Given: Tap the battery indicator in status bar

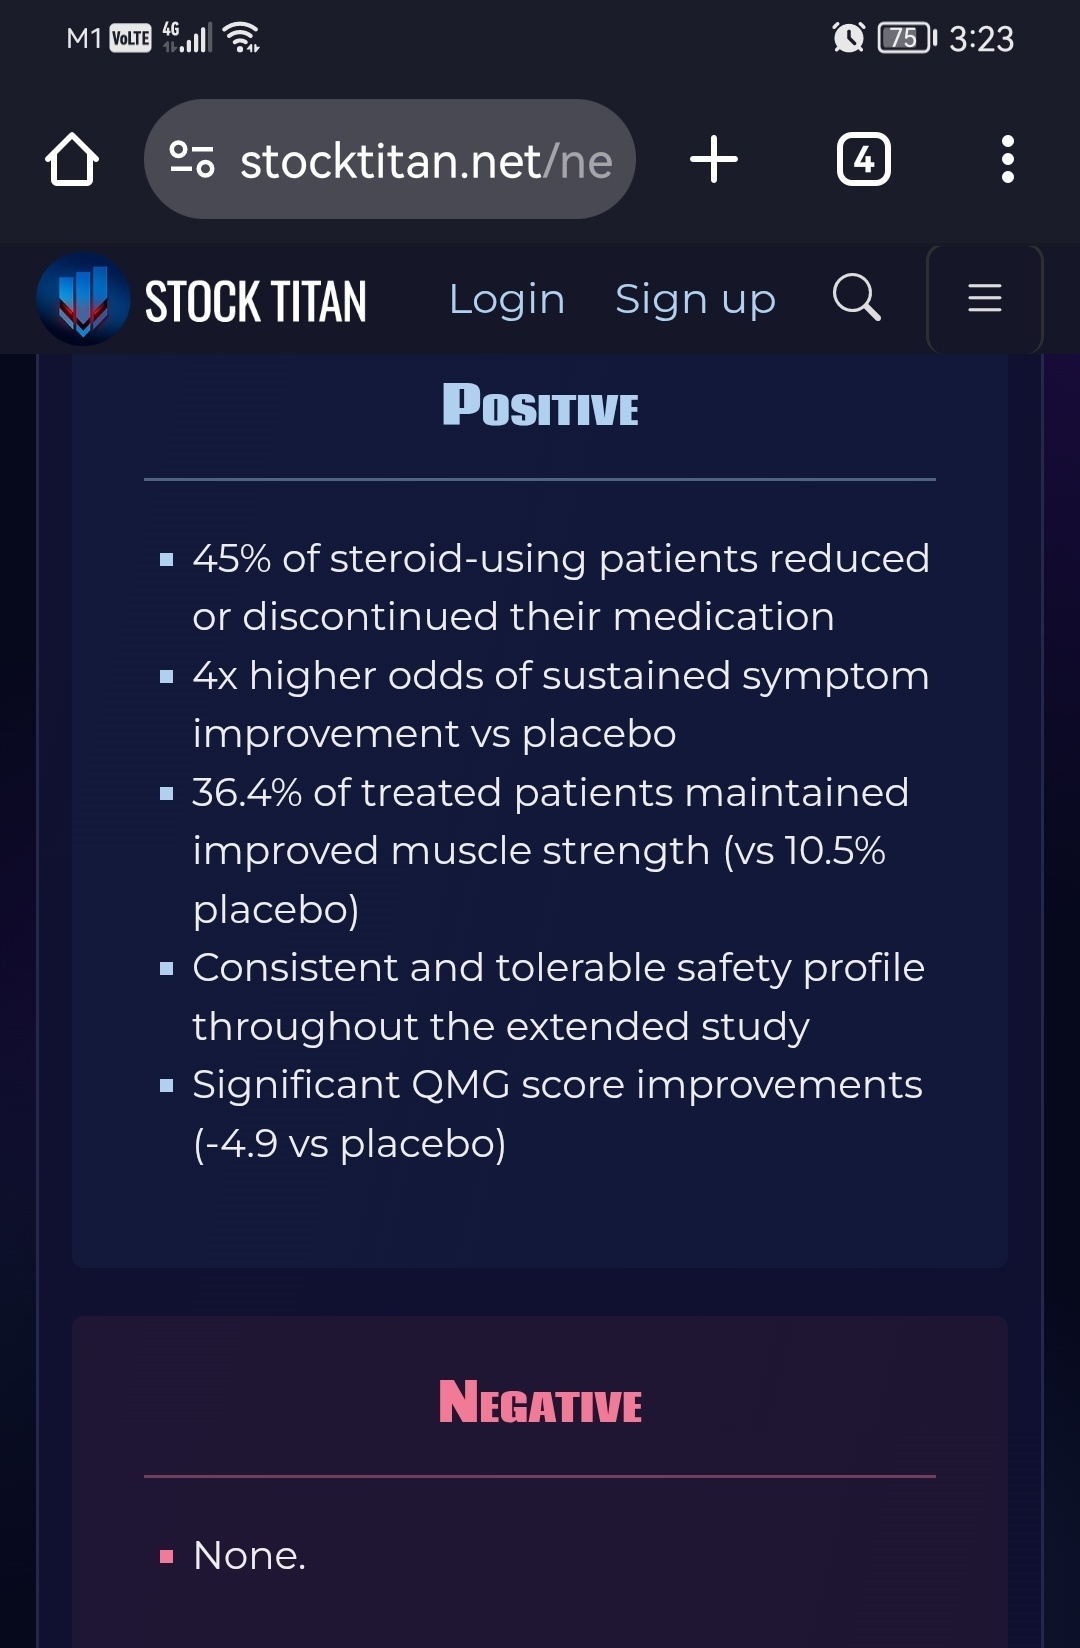Looking at the screenshot, I should point(907,38).
